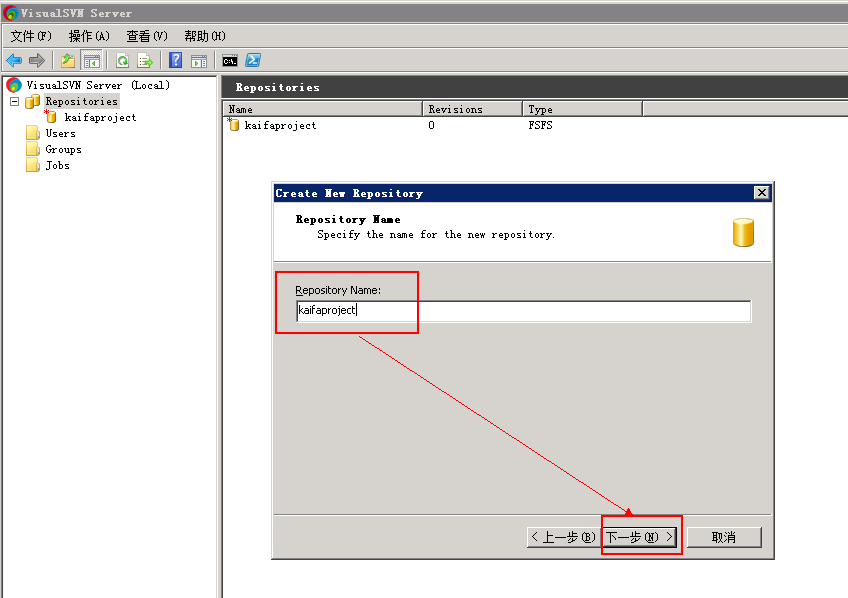Click 'Specify the name for the new repository' text
This screenshot has width=848, height=598.
[x=436, y=234]
